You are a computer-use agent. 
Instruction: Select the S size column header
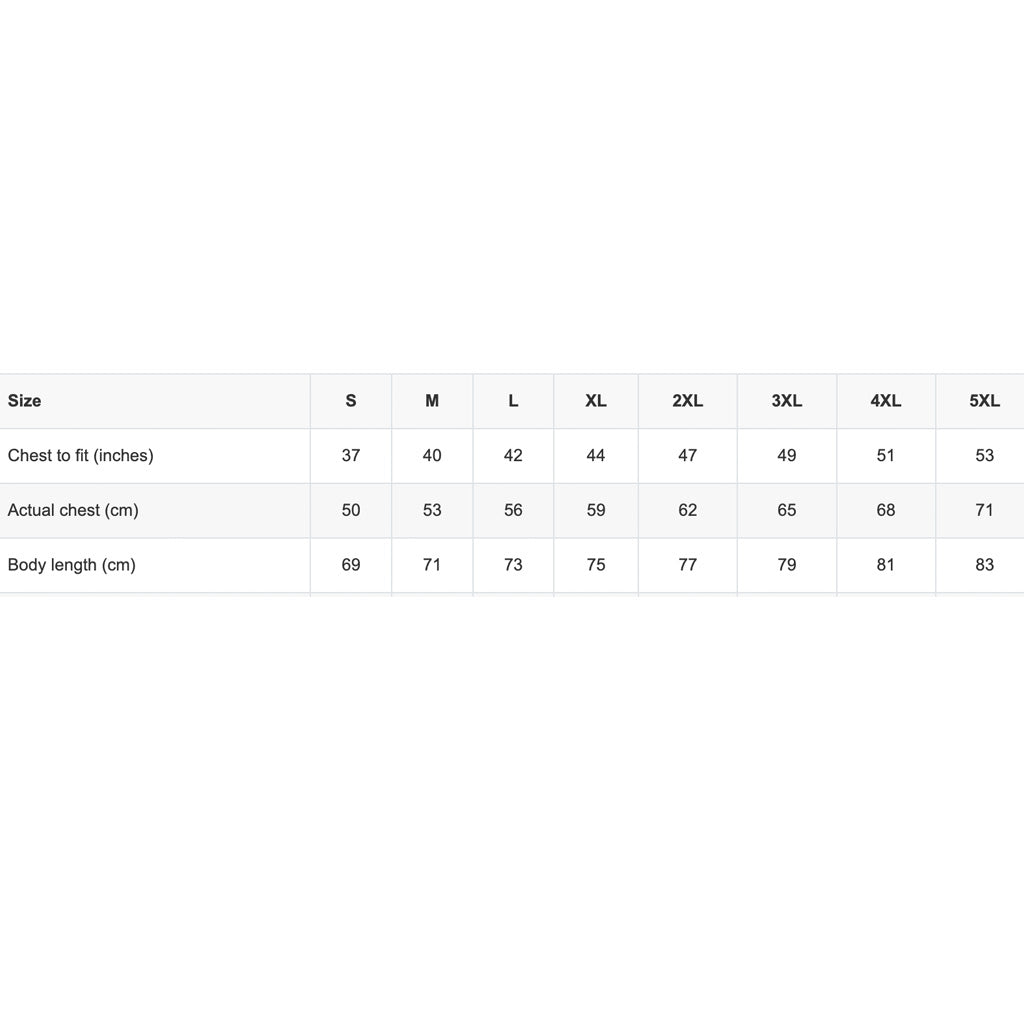351,401
